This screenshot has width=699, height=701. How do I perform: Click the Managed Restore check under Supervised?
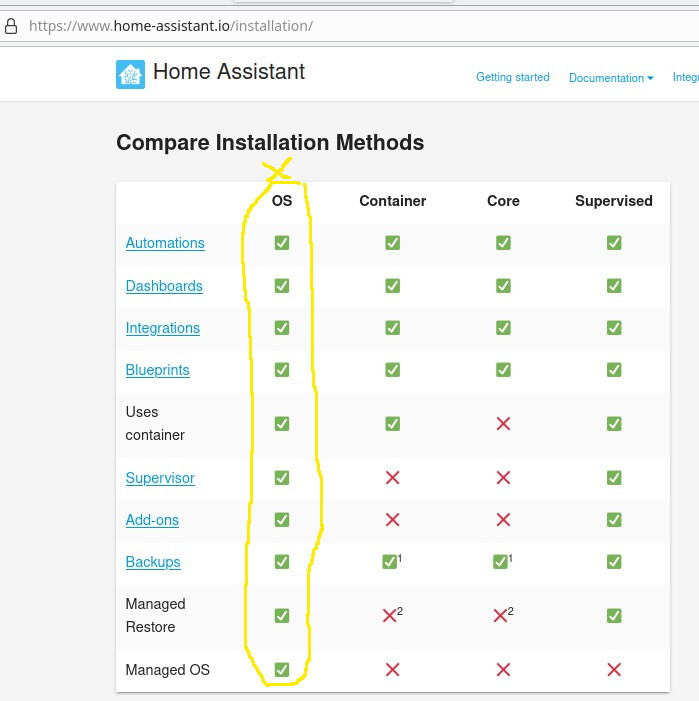(x=614, y=616)
